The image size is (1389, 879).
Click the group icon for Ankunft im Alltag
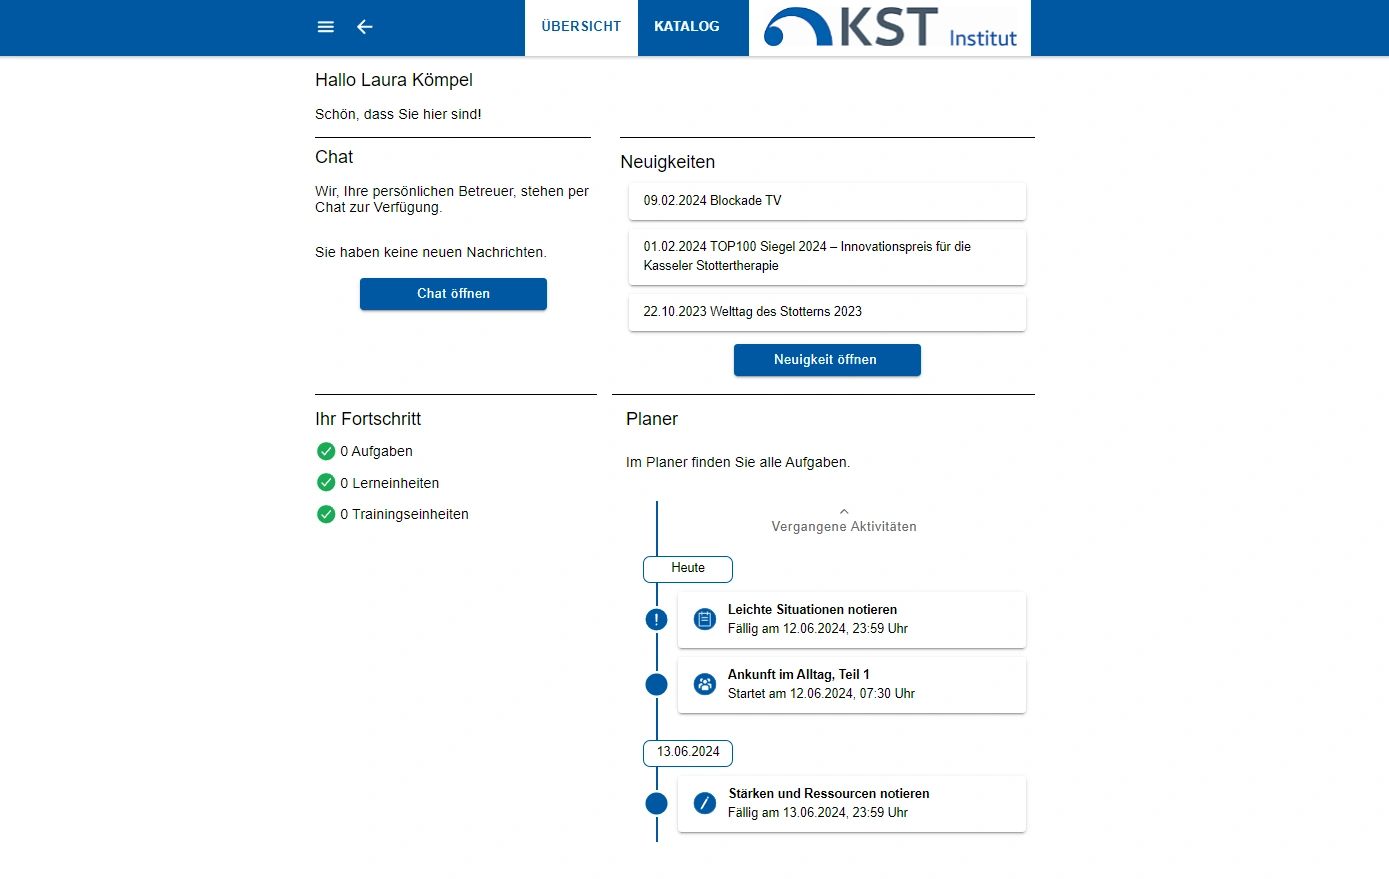tap(705, 685)
